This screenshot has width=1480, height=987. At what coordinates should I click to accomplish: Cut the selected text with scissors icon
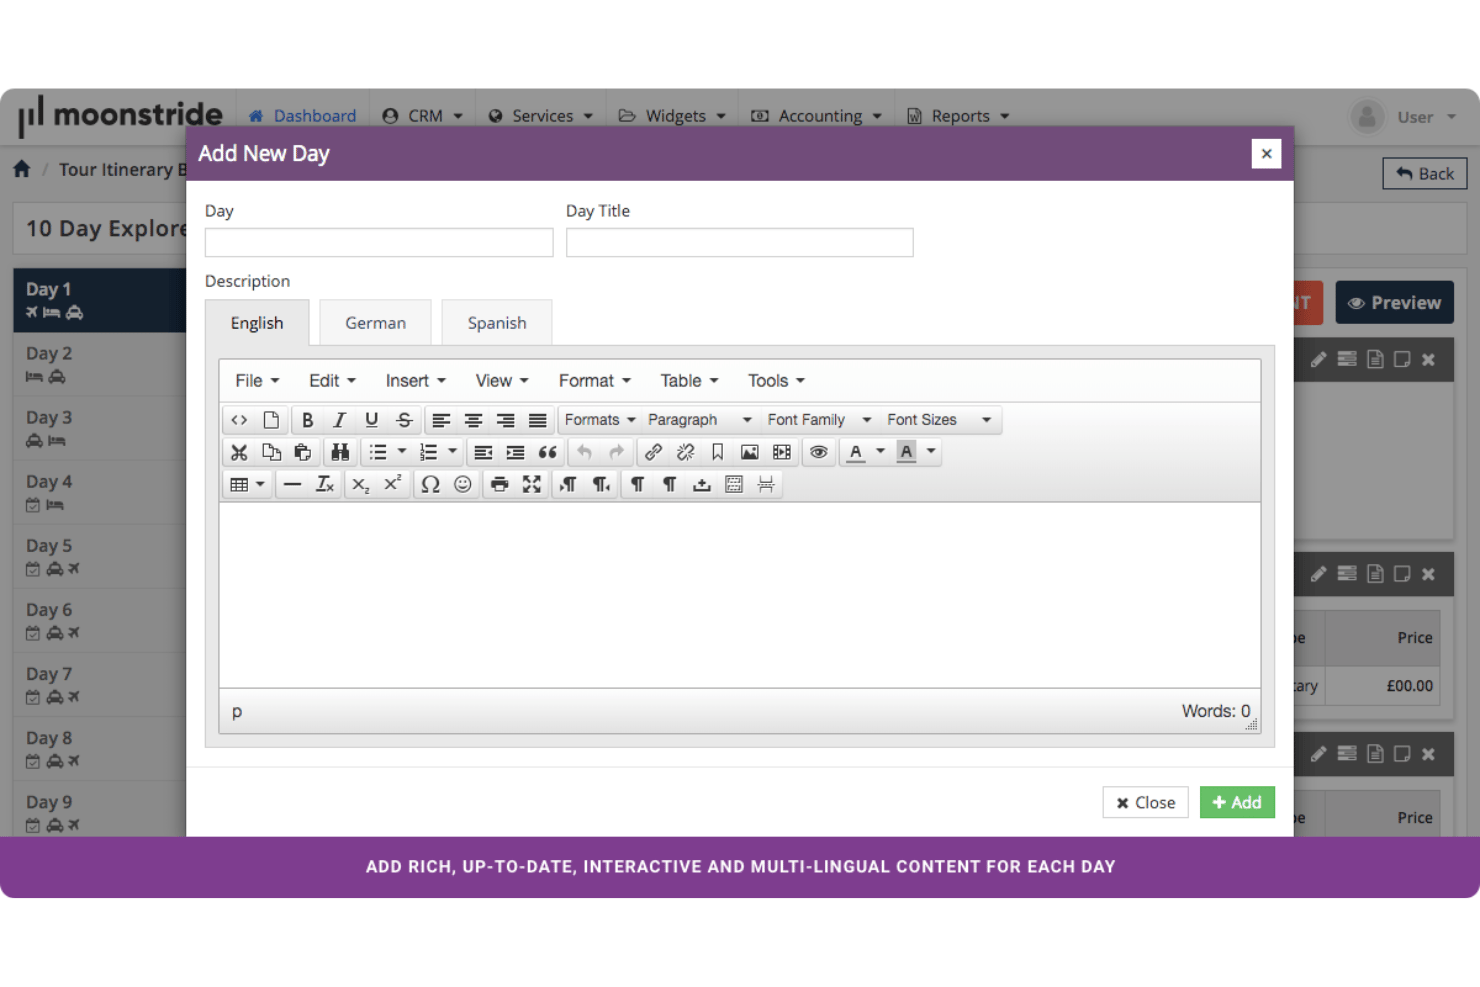(x=239, y=452)
